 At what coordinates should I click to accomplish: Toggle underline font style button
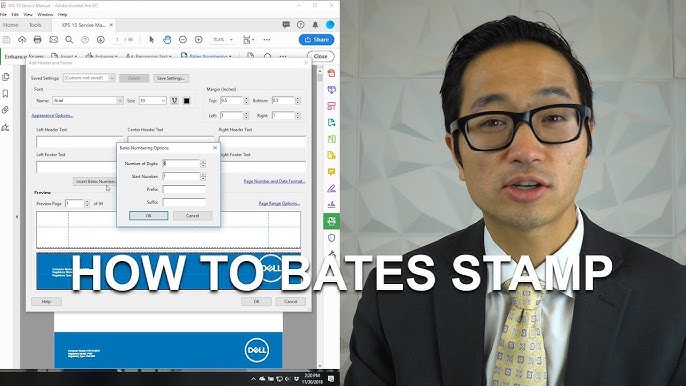tap(175, 101)
